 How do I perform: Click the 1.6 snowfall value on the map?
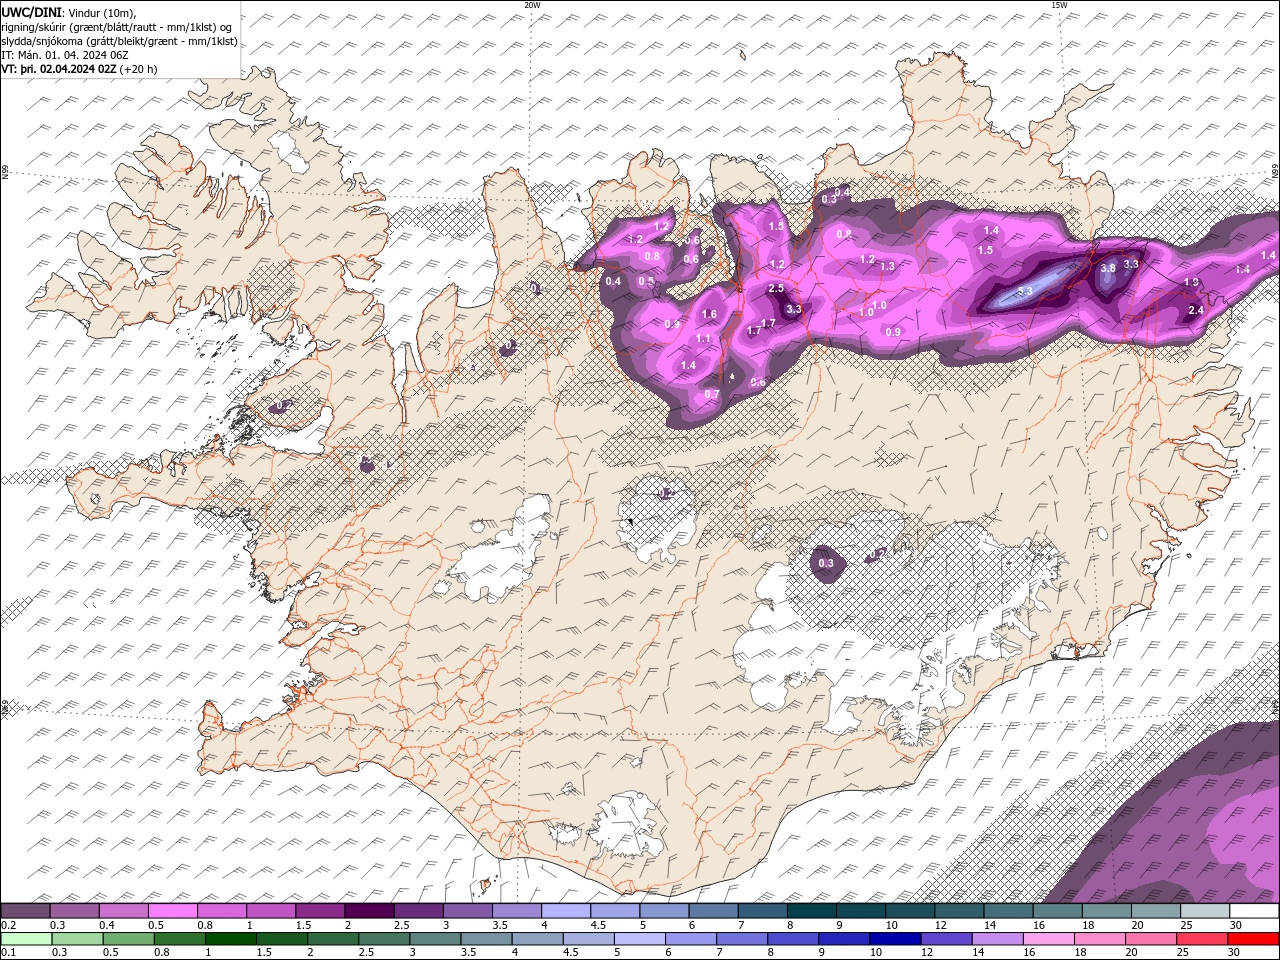click(x=709, y=314)
